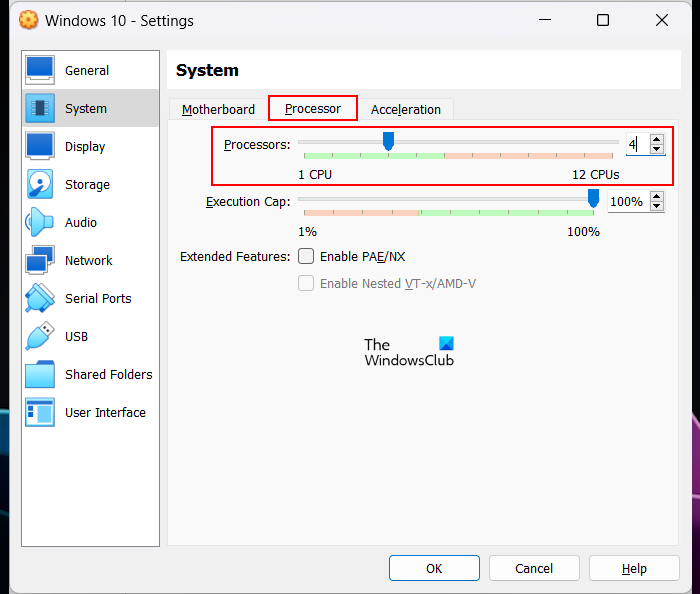Screen dimensions: 700x594
Task: Select the Shared Folders icon
Action: tap(40, 374)
